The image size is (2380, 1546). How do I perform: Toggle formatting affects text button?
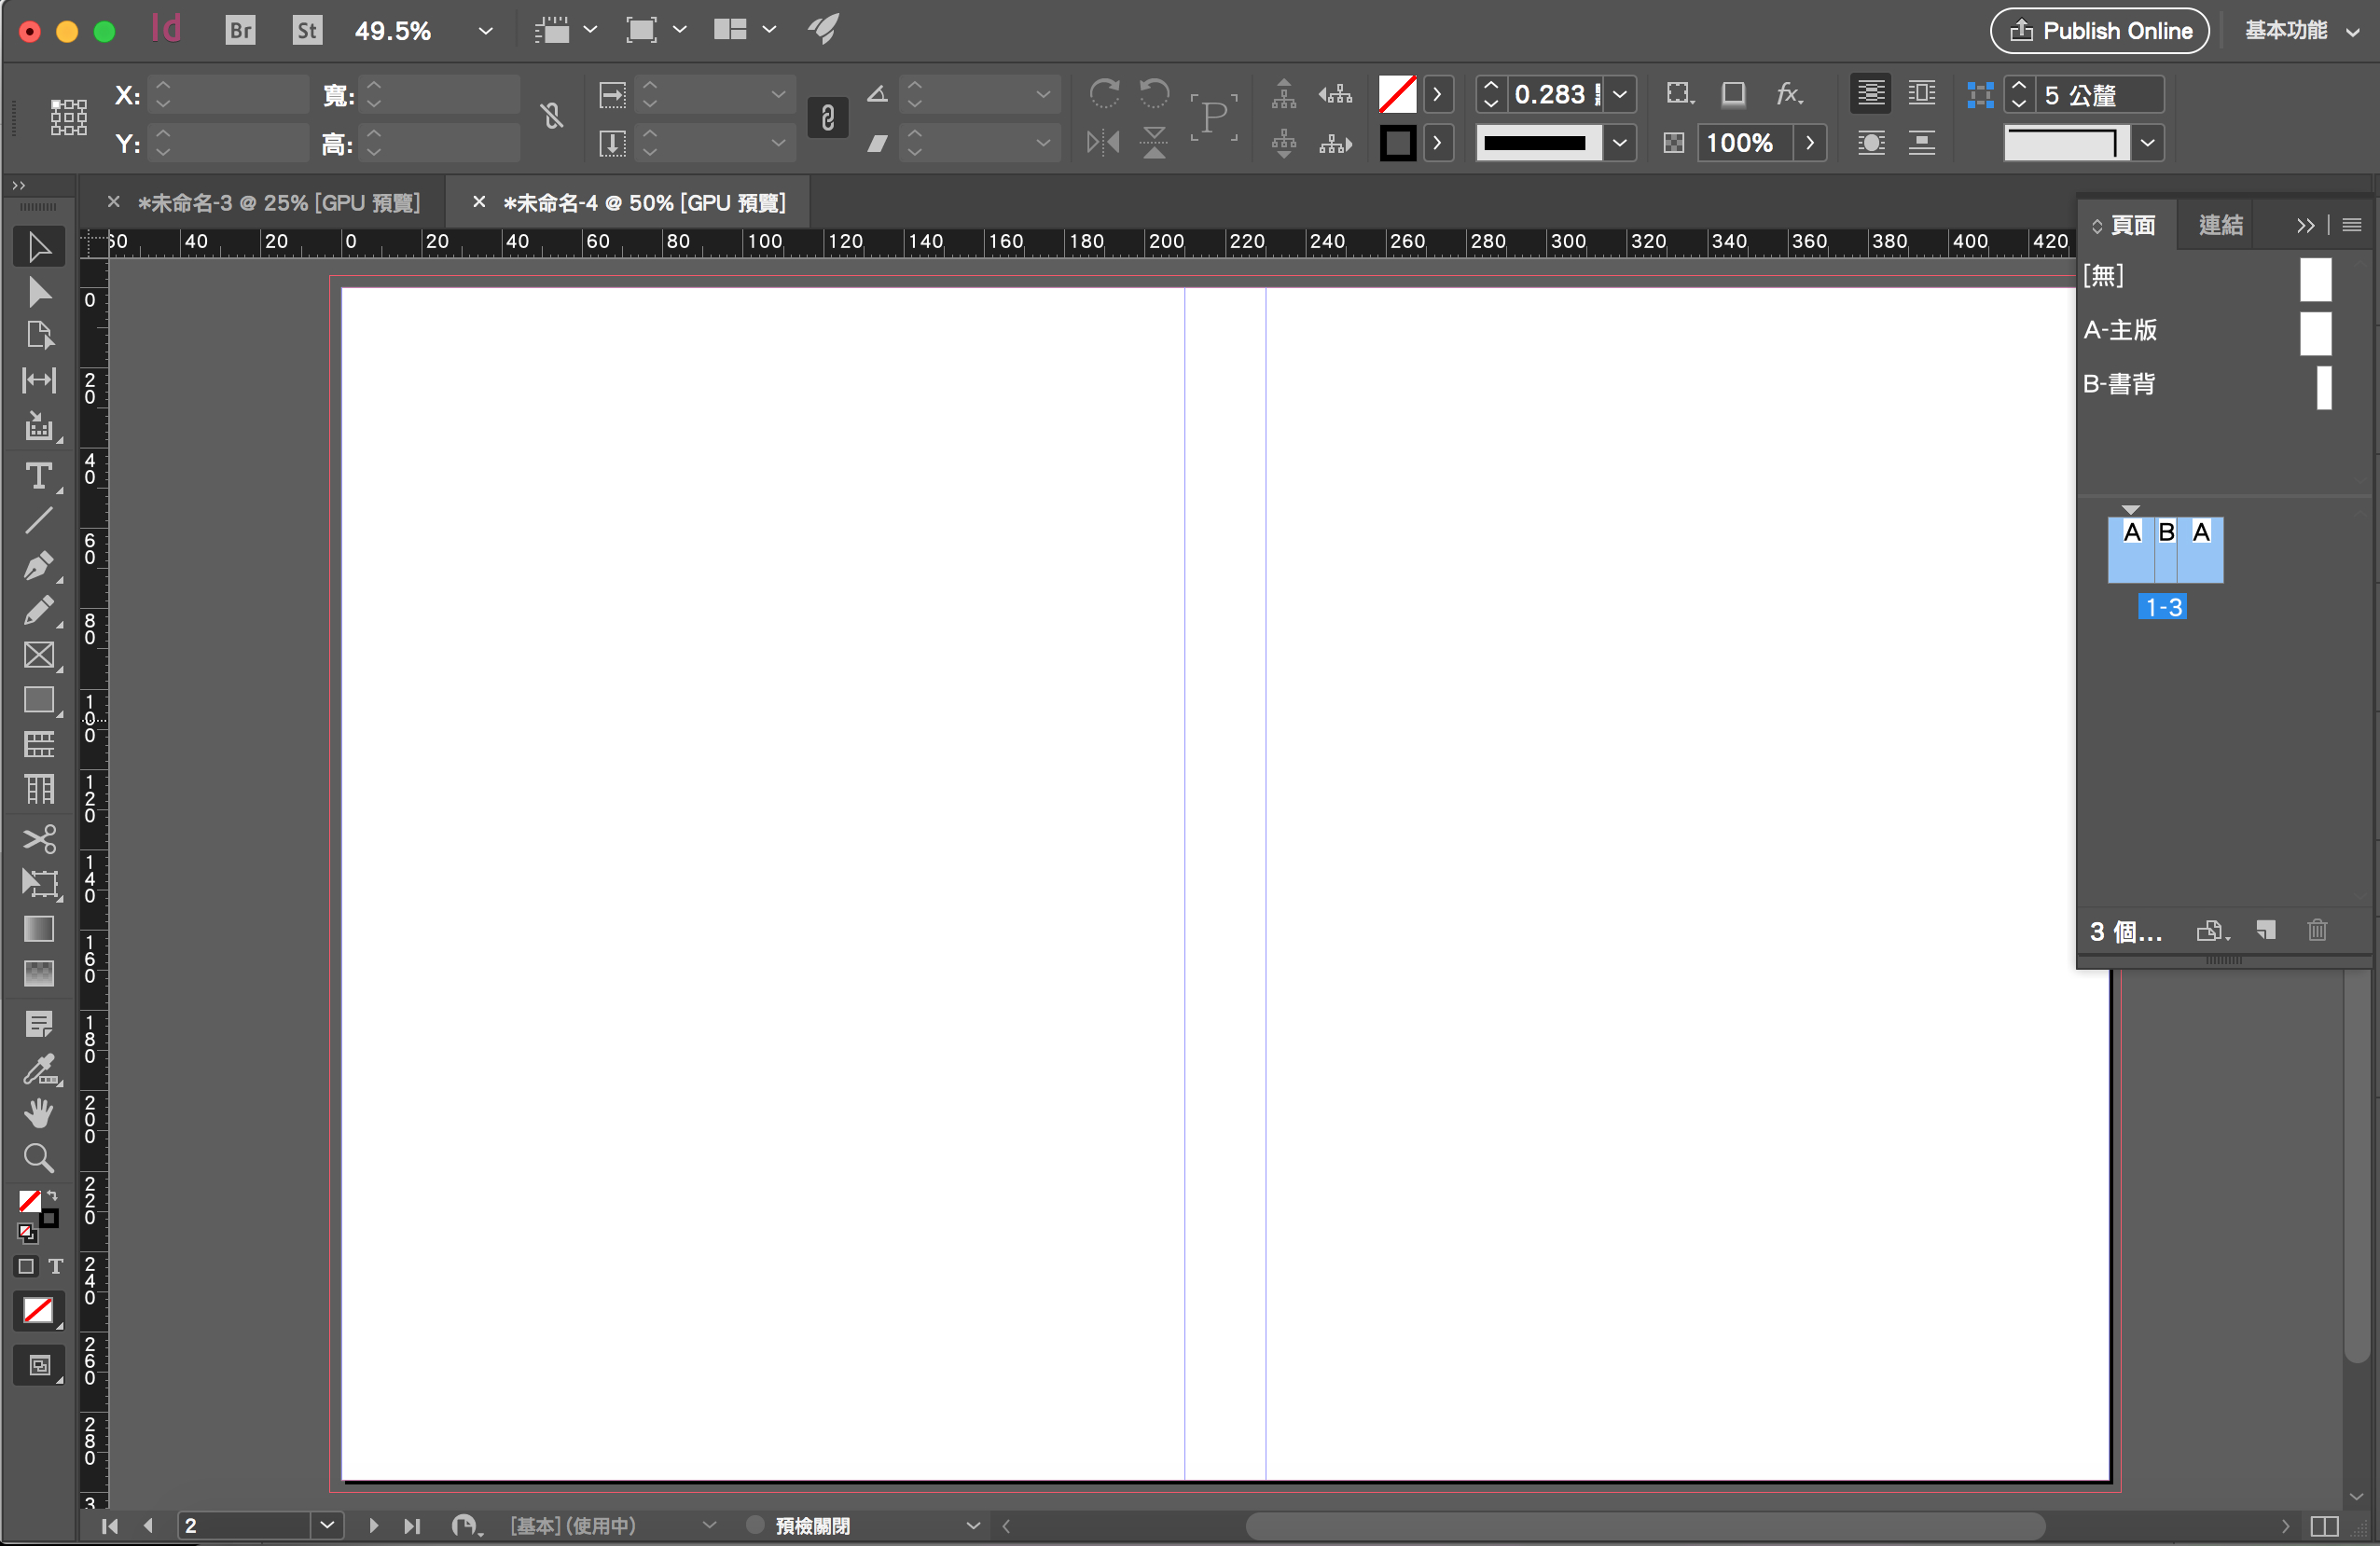56,1266
